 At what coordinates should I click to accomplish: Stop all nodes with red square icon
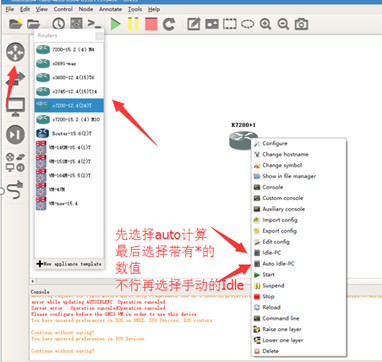(x=151, y=24)
